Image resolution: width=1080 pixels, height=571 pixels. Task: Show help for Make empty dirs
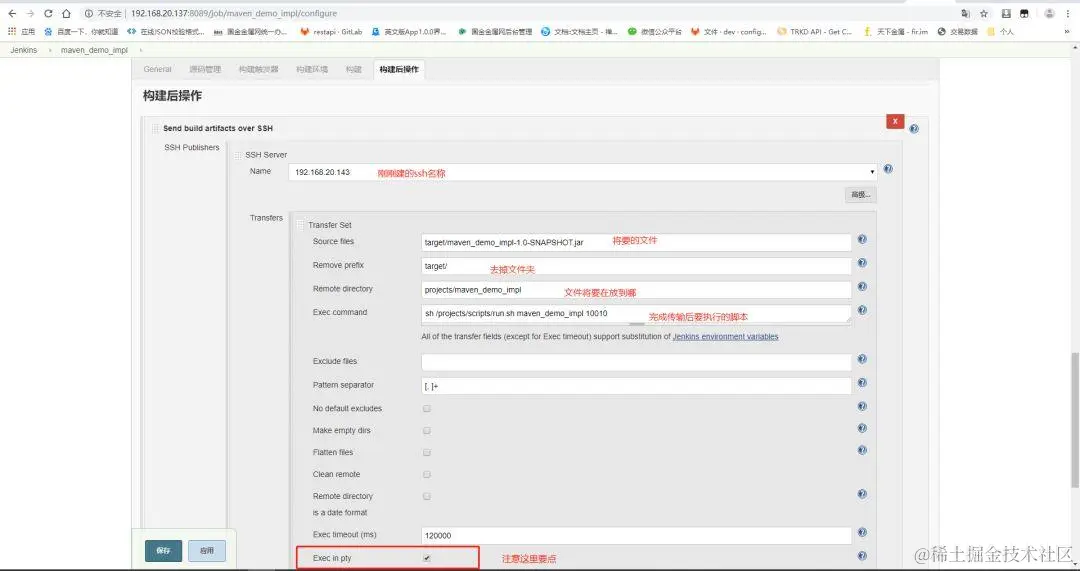pyautogui.click(x=862, y=428)
